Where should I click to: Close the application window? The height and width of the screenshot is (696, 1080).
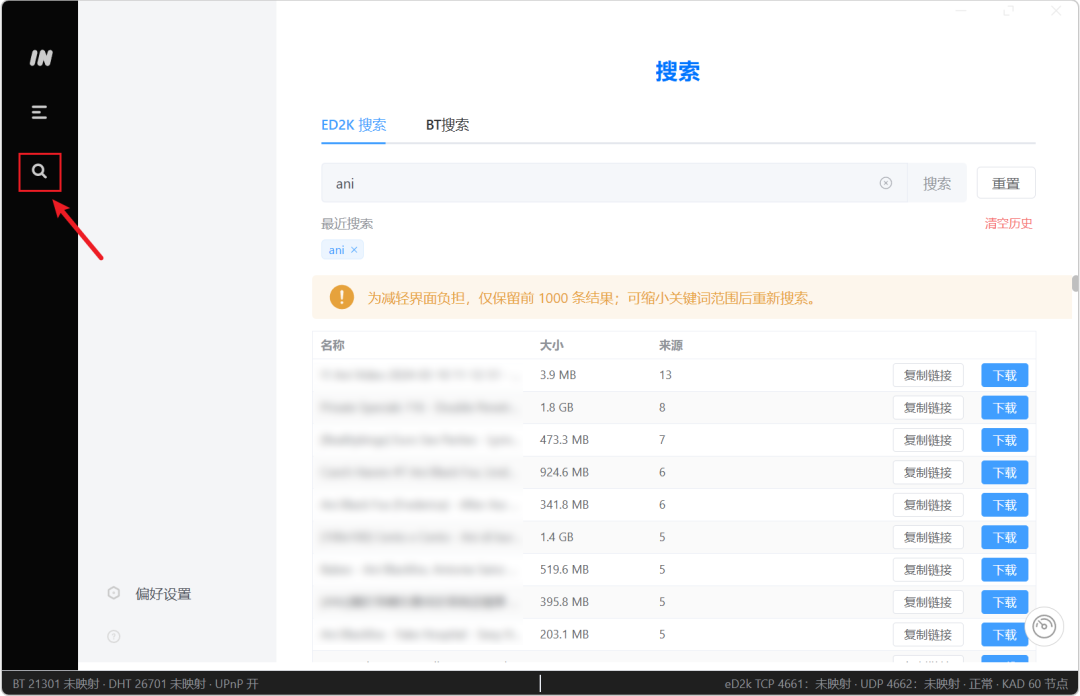tap(1056, 10)
